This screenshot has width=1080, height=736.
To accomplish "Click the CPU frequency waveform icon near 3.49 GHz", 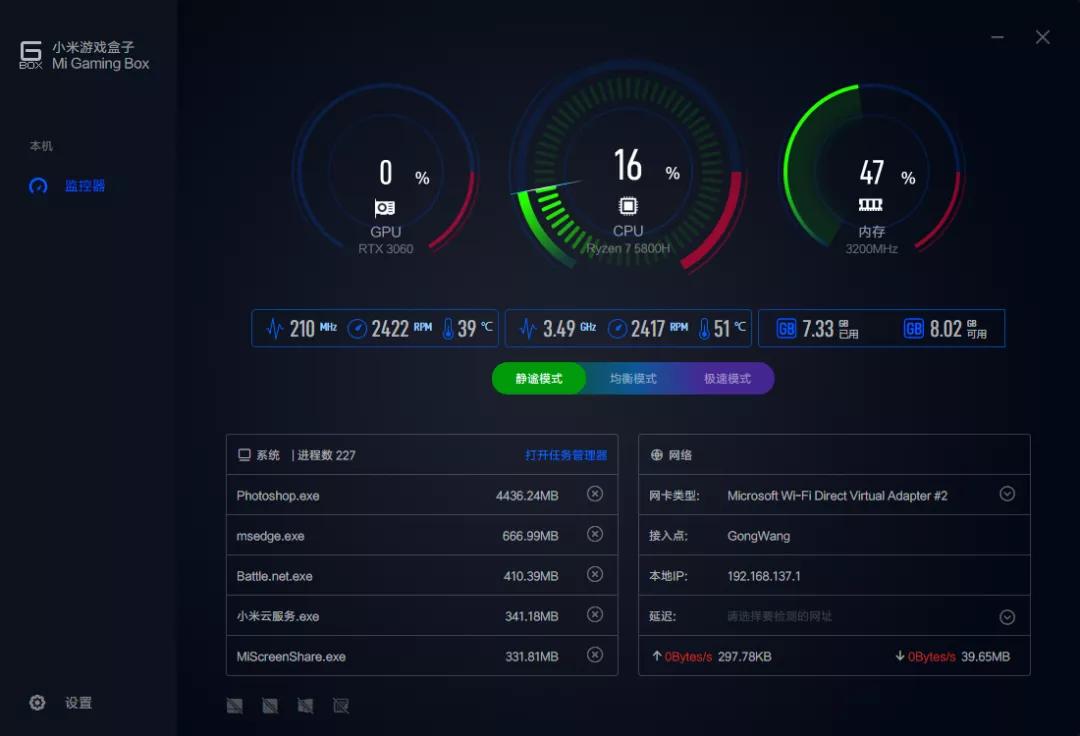I will (x=528, y=328).
